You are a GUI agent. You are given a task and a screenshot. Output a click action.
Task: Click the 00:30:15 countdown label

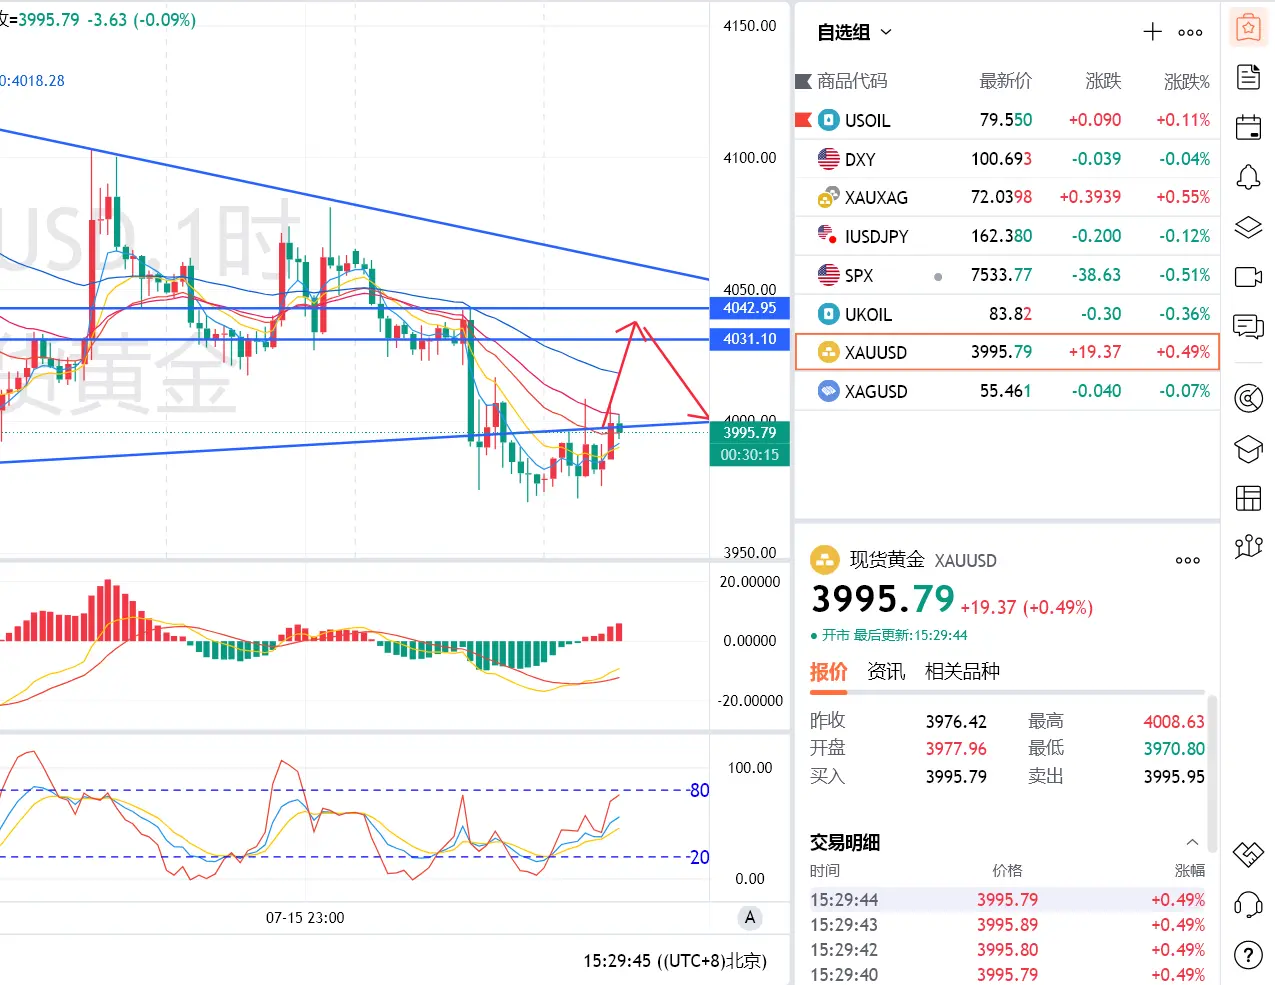pos(750,455)
